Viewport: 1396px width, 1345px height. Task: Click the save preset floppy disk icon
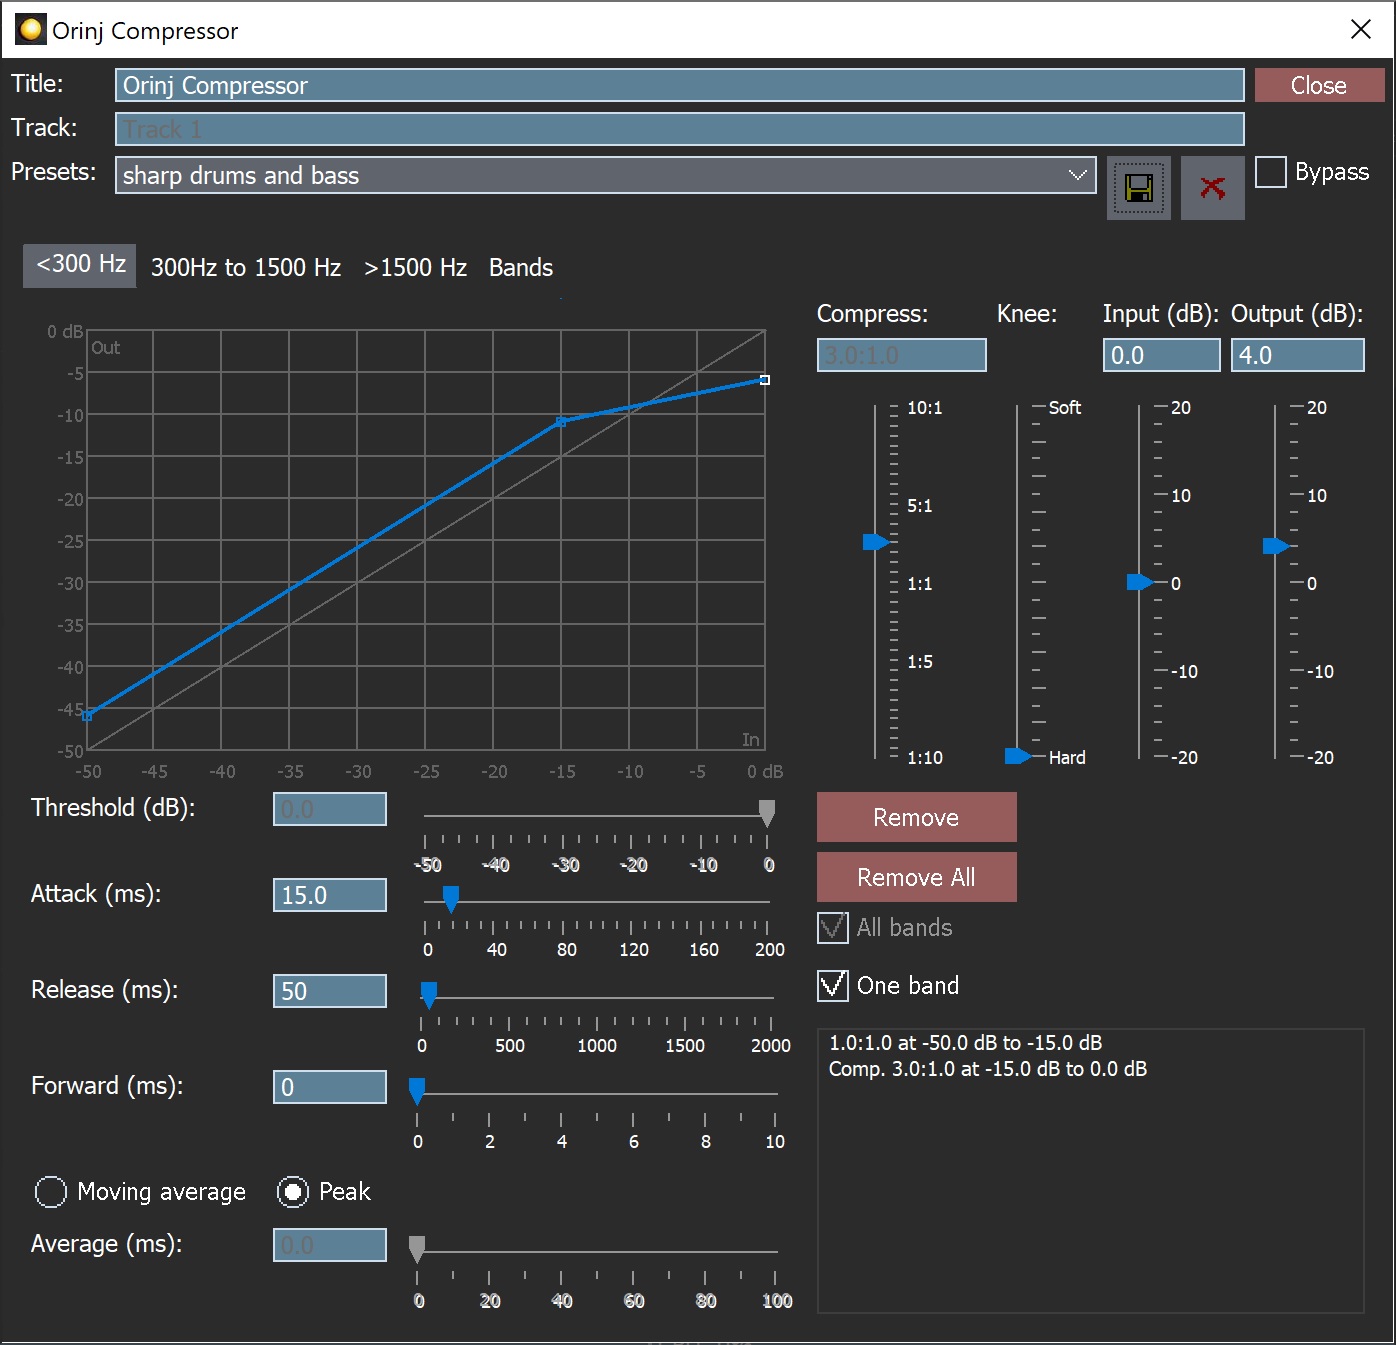click(1138, 187)
